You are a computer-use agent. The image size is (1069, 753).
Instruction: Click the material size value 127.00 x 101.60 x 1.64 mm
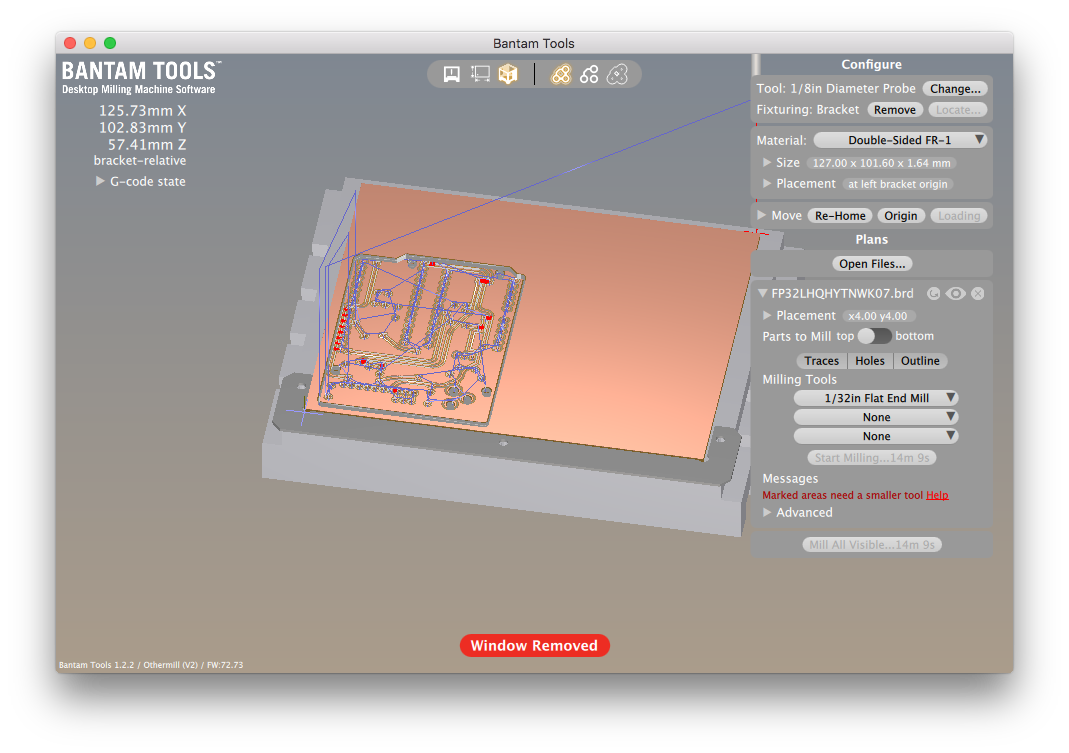(x=881, y=163)
